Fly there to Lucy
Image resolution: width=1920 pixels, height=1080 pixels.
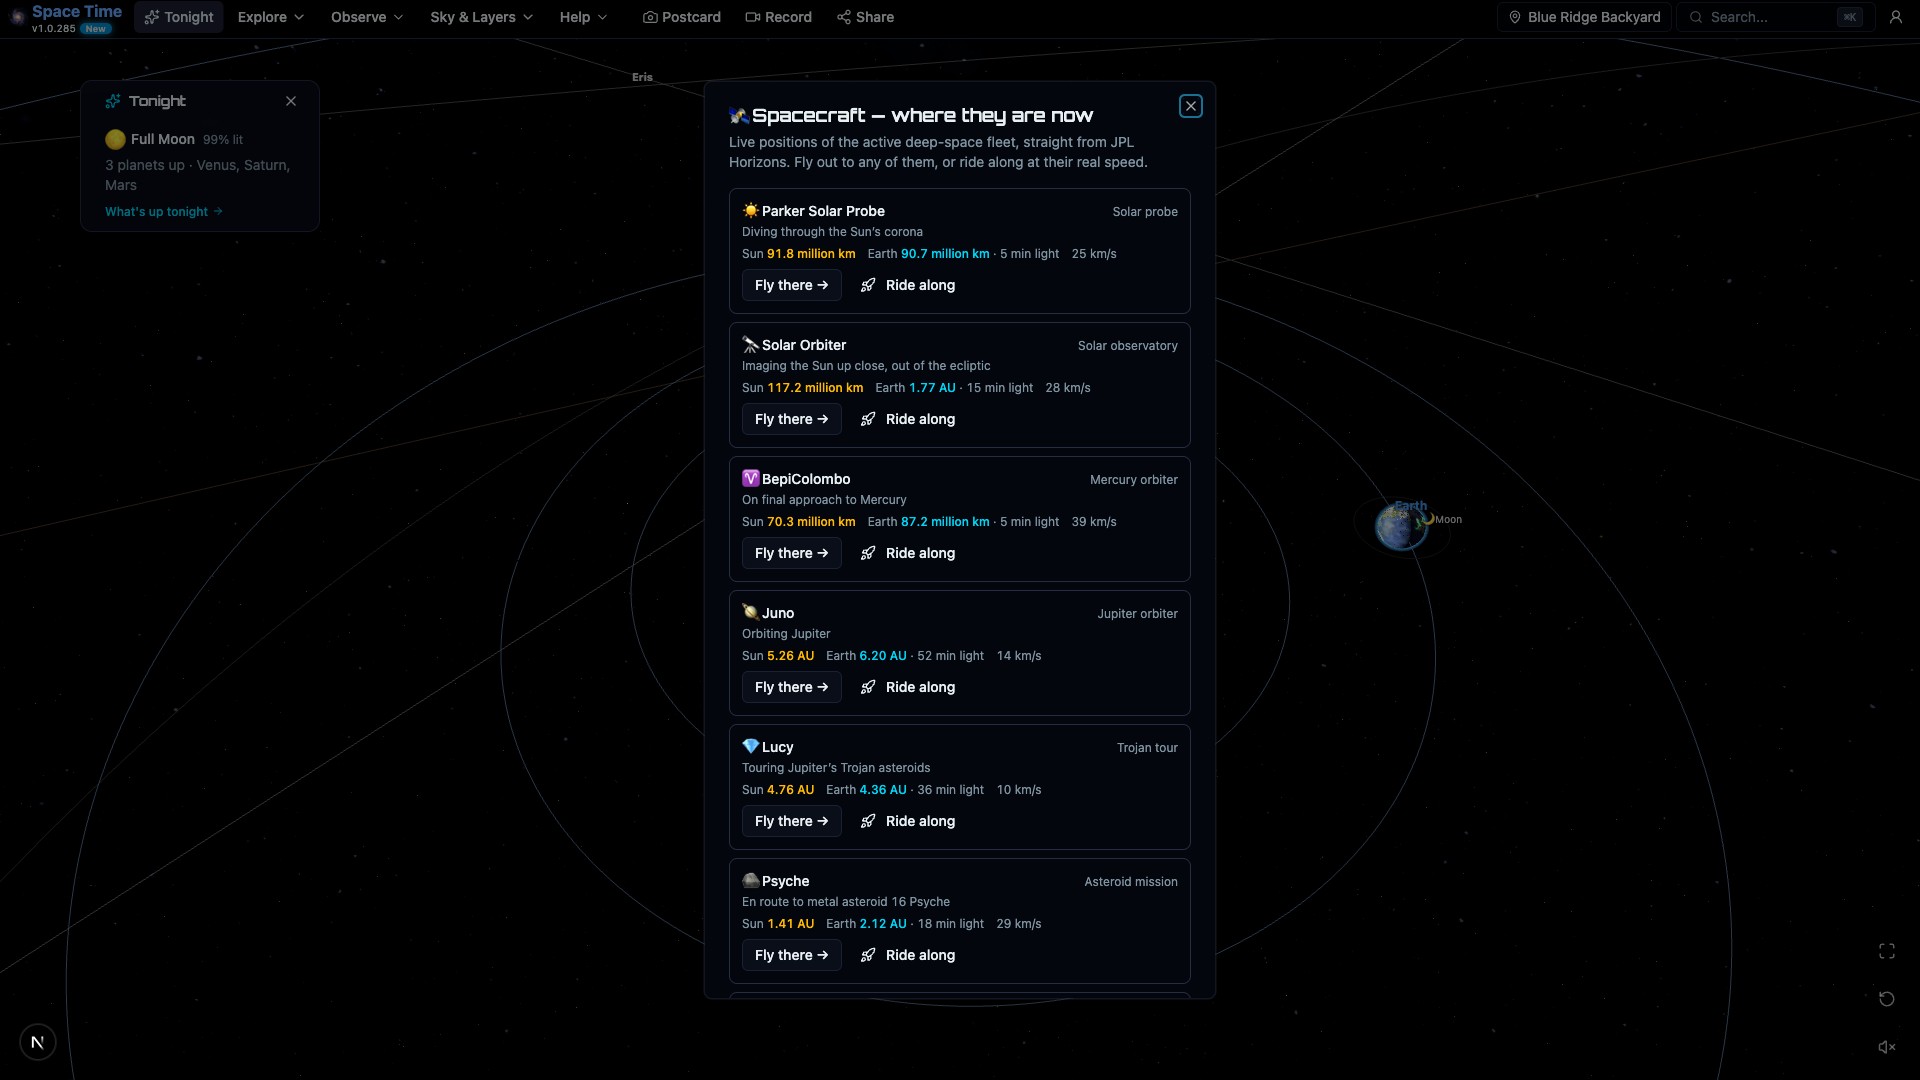pyautogui.click(x=791, y=821)
